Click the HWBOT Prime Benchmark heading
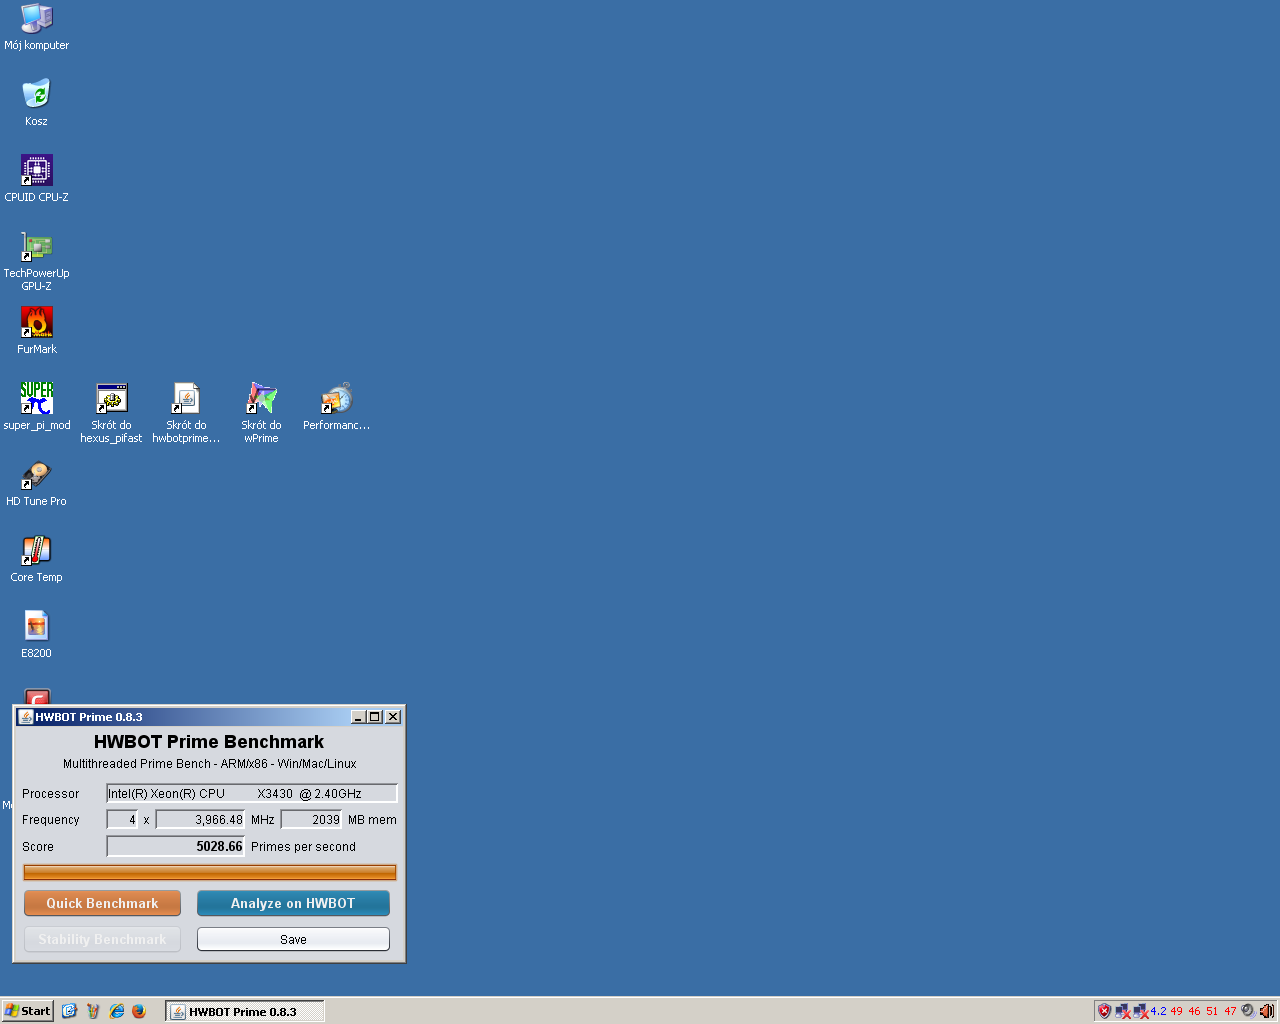The width and height of the screenshot is (1280, 1024). pyautogui.click(x=209, y=742)
